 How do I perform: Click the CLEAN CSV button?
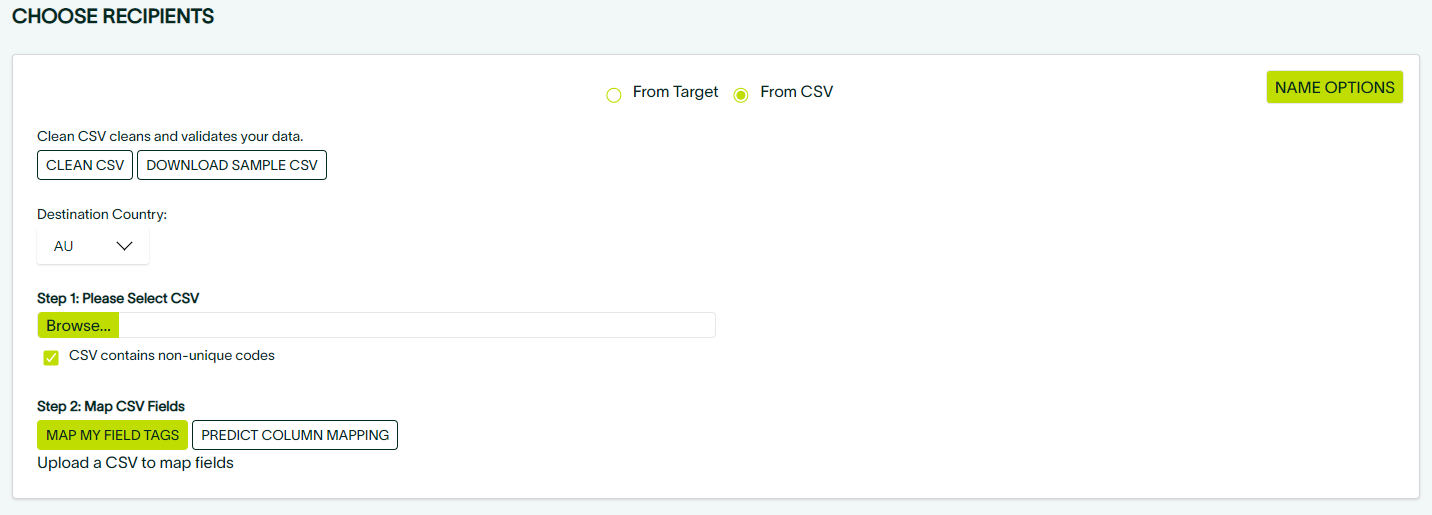85,165
